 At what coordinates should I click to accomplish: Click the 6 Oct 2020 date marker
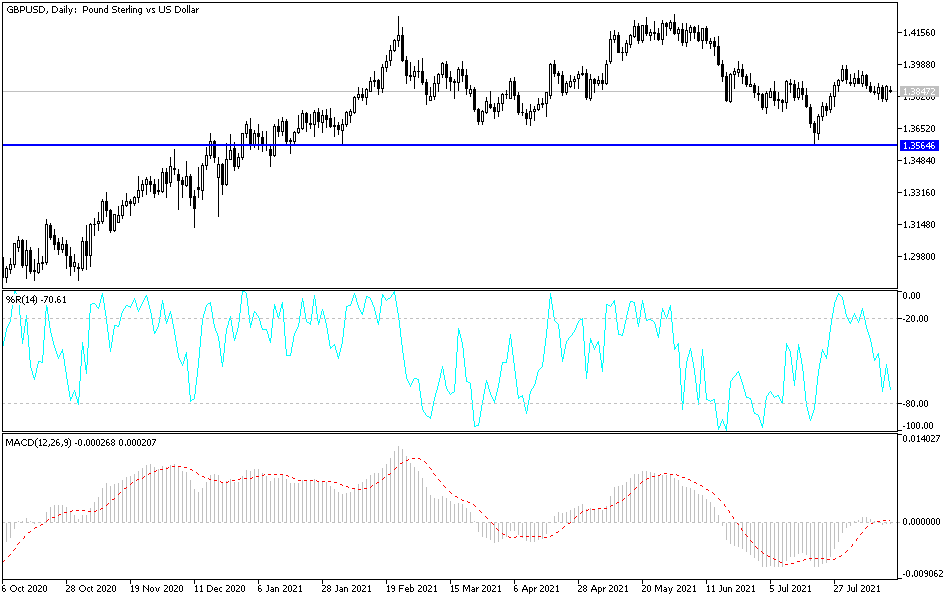[x=24, y=588]
